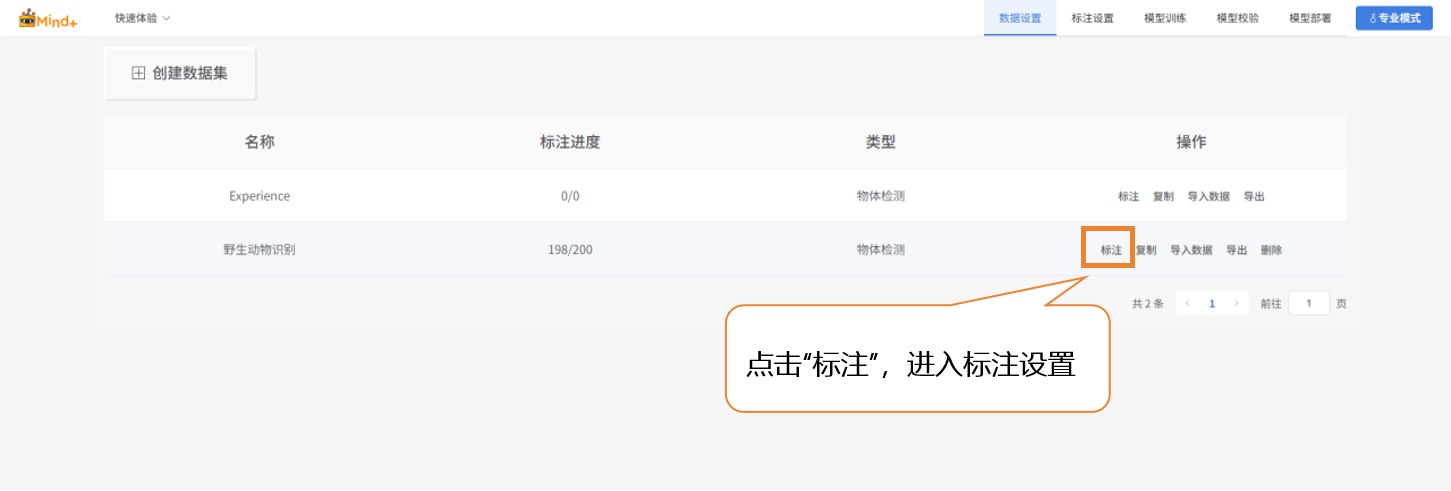Expand the 快速体验 dropdown
This screenshot has height=491, width=1451.
(142, 18)
